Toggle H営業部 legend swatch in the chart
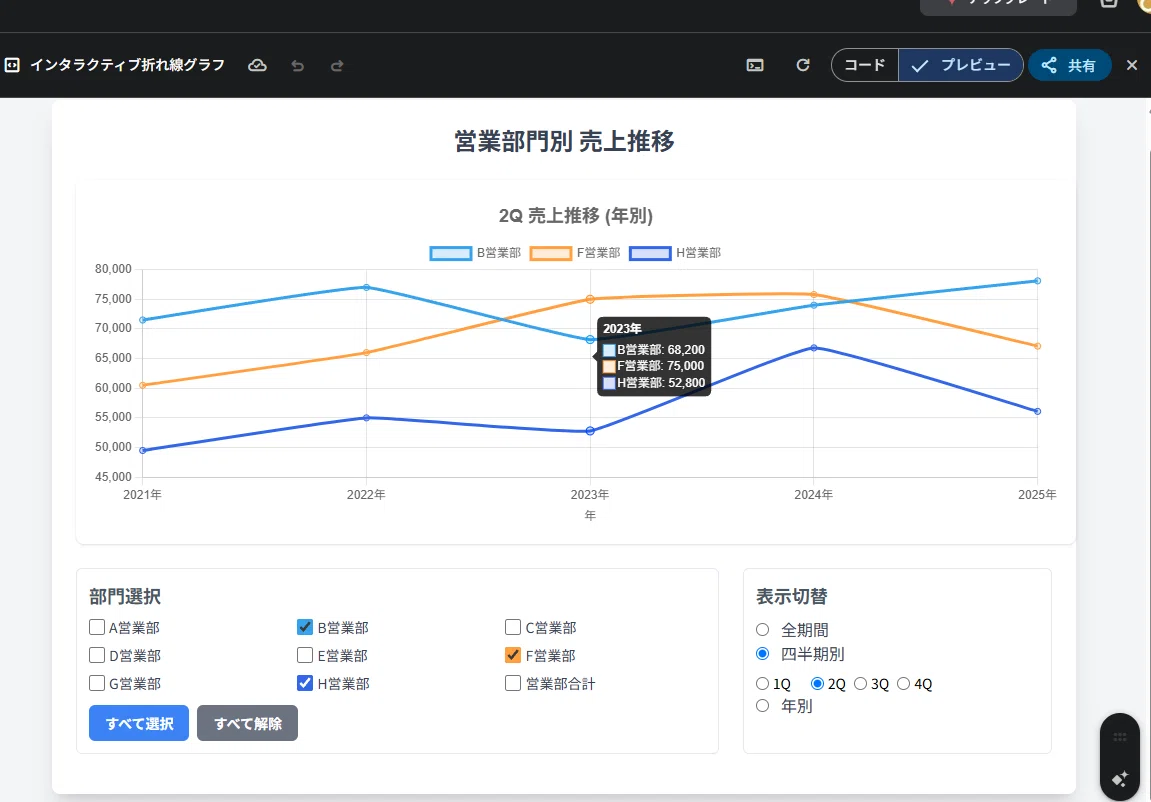The image size is (1151, 802). [x=650, y=253]
